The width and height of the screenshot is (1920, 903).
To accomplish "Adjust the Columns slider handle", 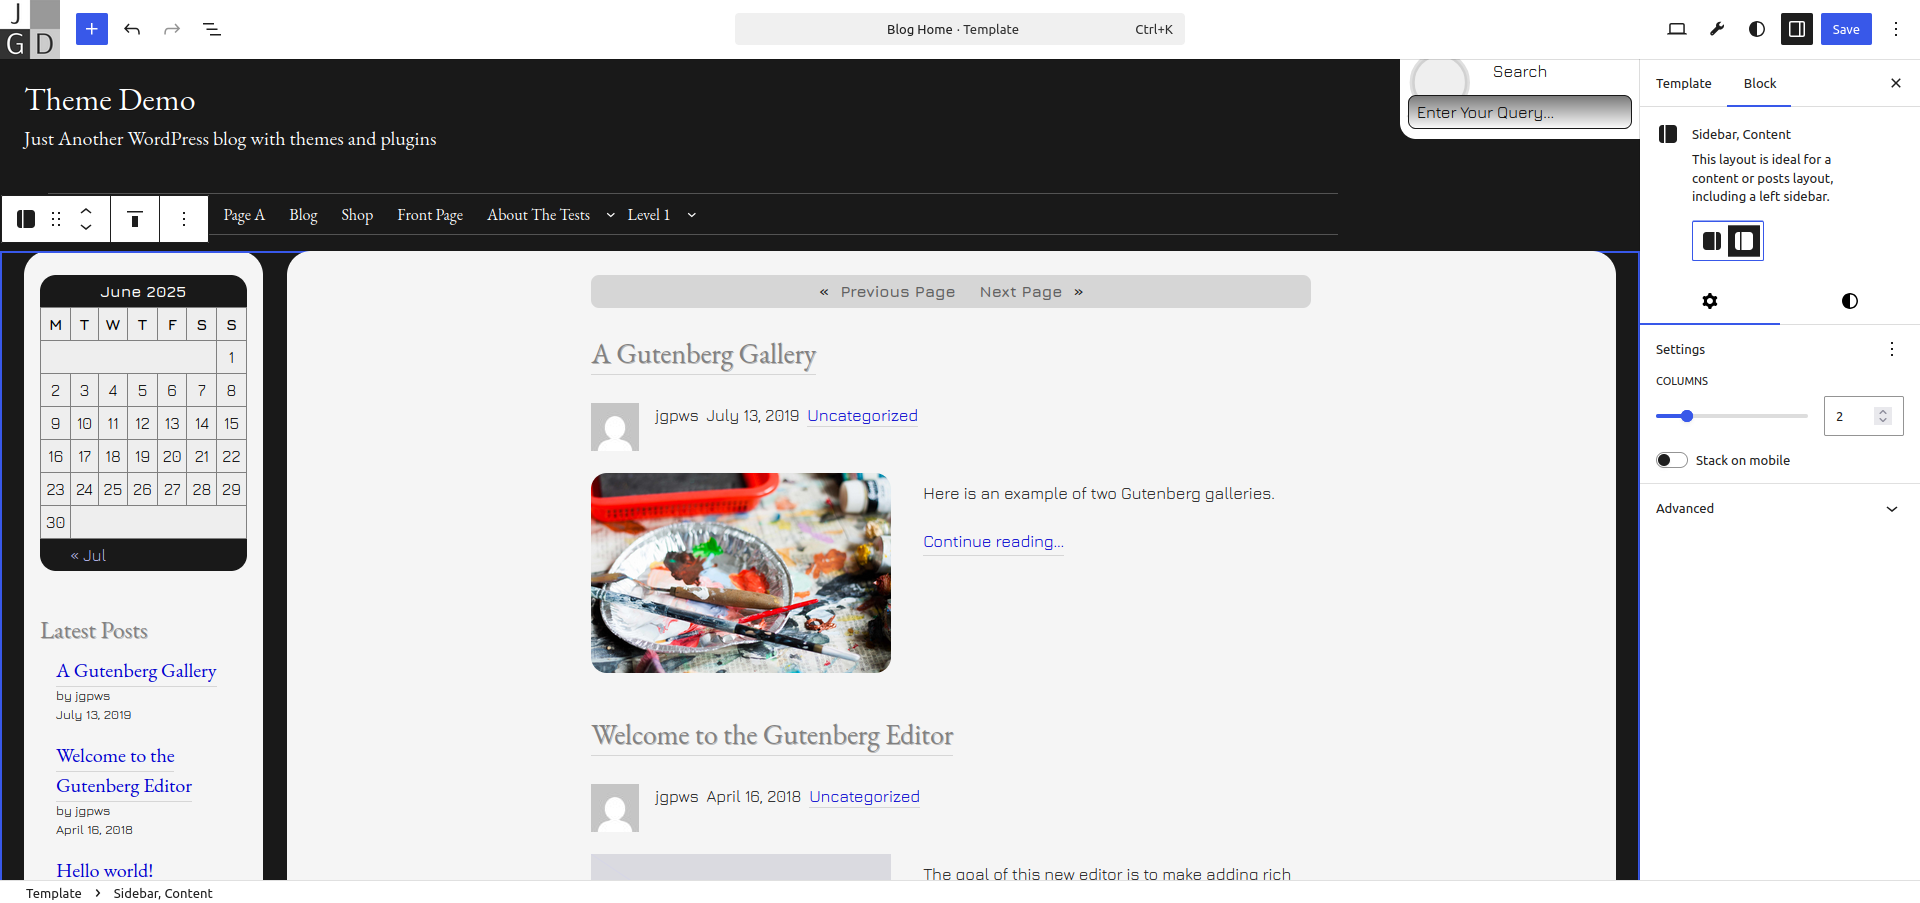I will point(1687,416).
